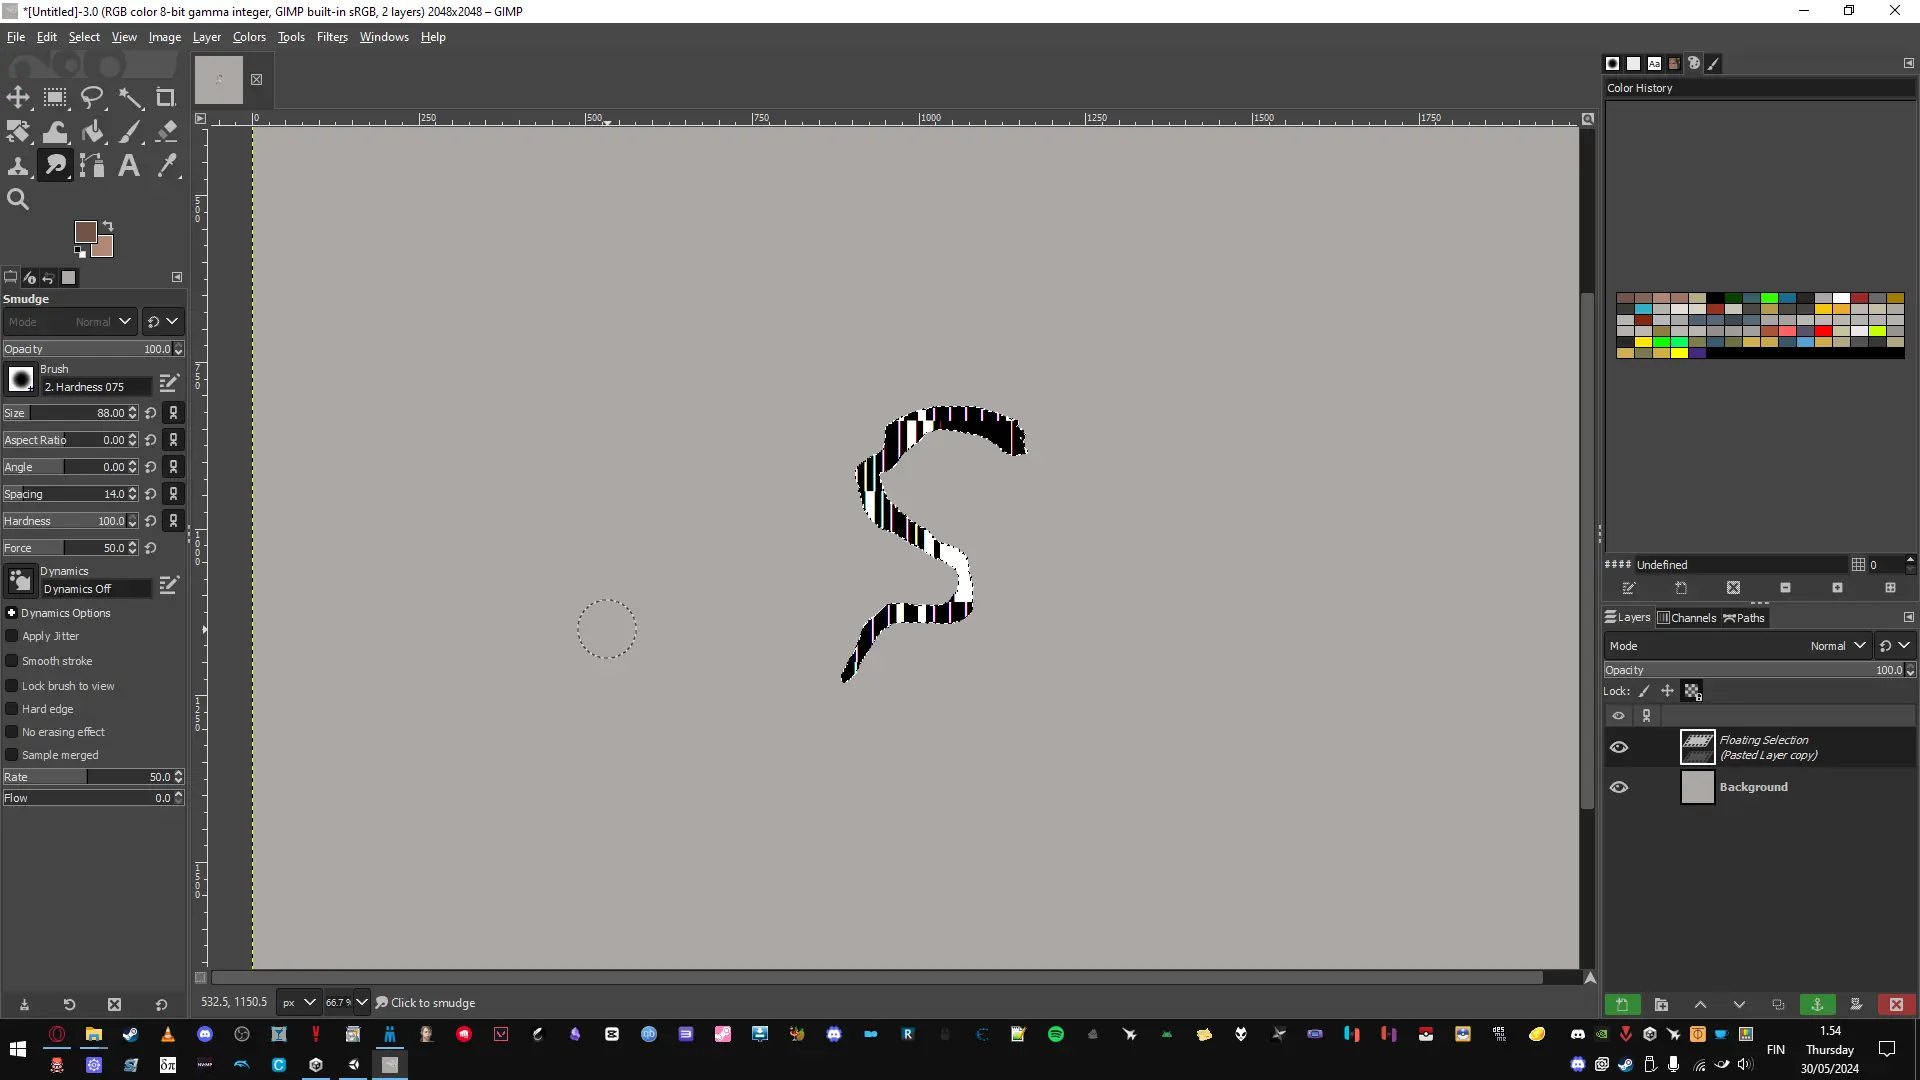Enable Sample merged checkbox
Image resolution: width=1920 pixels, height=1080 pixels.
[12, 755]
